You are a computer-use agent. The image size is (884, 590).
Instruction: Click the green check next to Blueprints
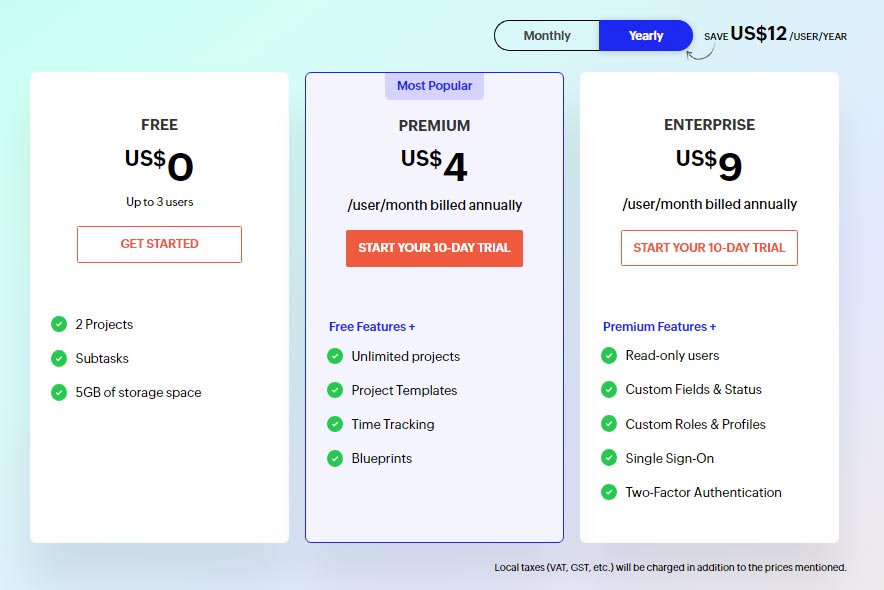click(335, 458)
